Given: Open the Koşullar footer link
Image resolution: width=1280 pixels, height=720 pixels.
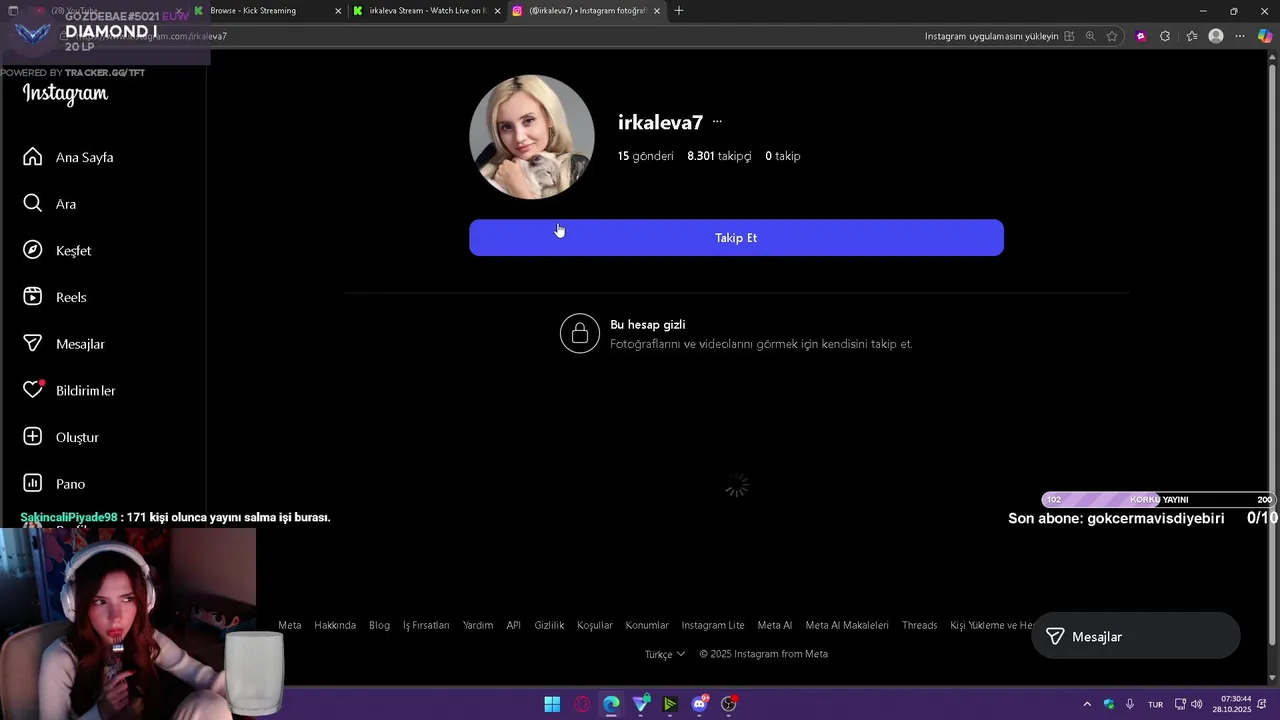Looking at the screenshot, I should [x=595, y=625].
